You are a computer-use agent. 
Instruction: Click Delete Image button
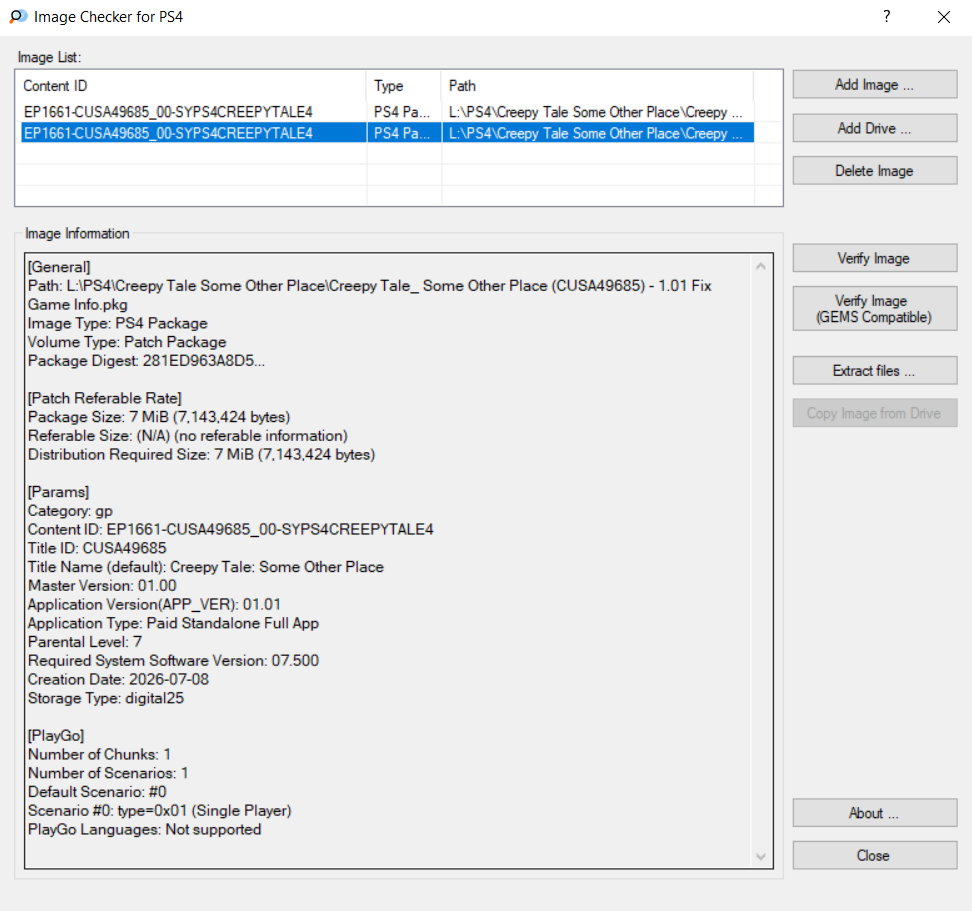pos(874,170)
